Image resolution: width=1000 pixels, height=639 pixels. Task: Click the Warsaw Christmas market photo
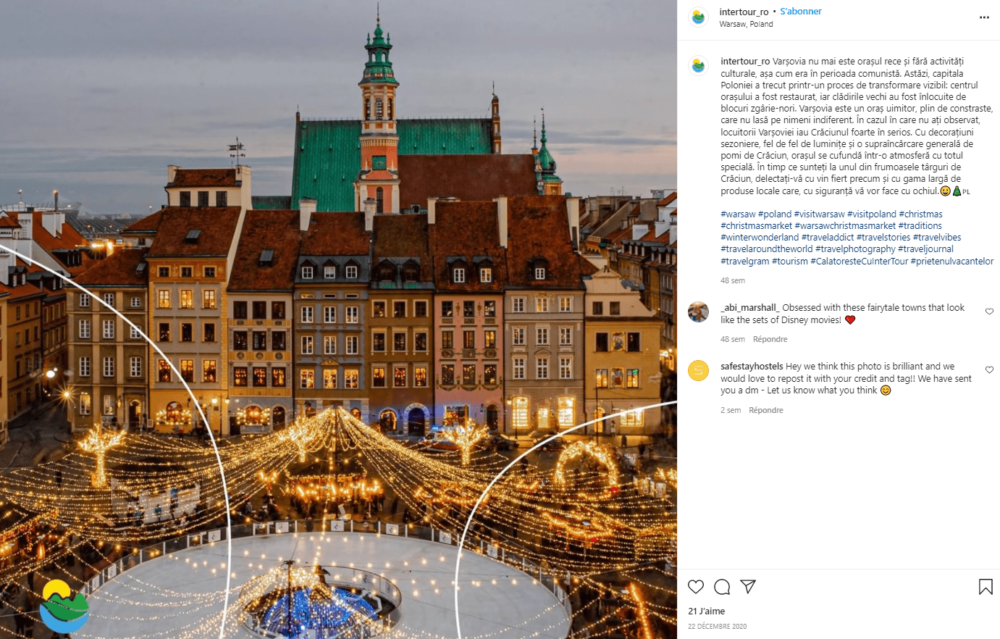pos(338,320)
